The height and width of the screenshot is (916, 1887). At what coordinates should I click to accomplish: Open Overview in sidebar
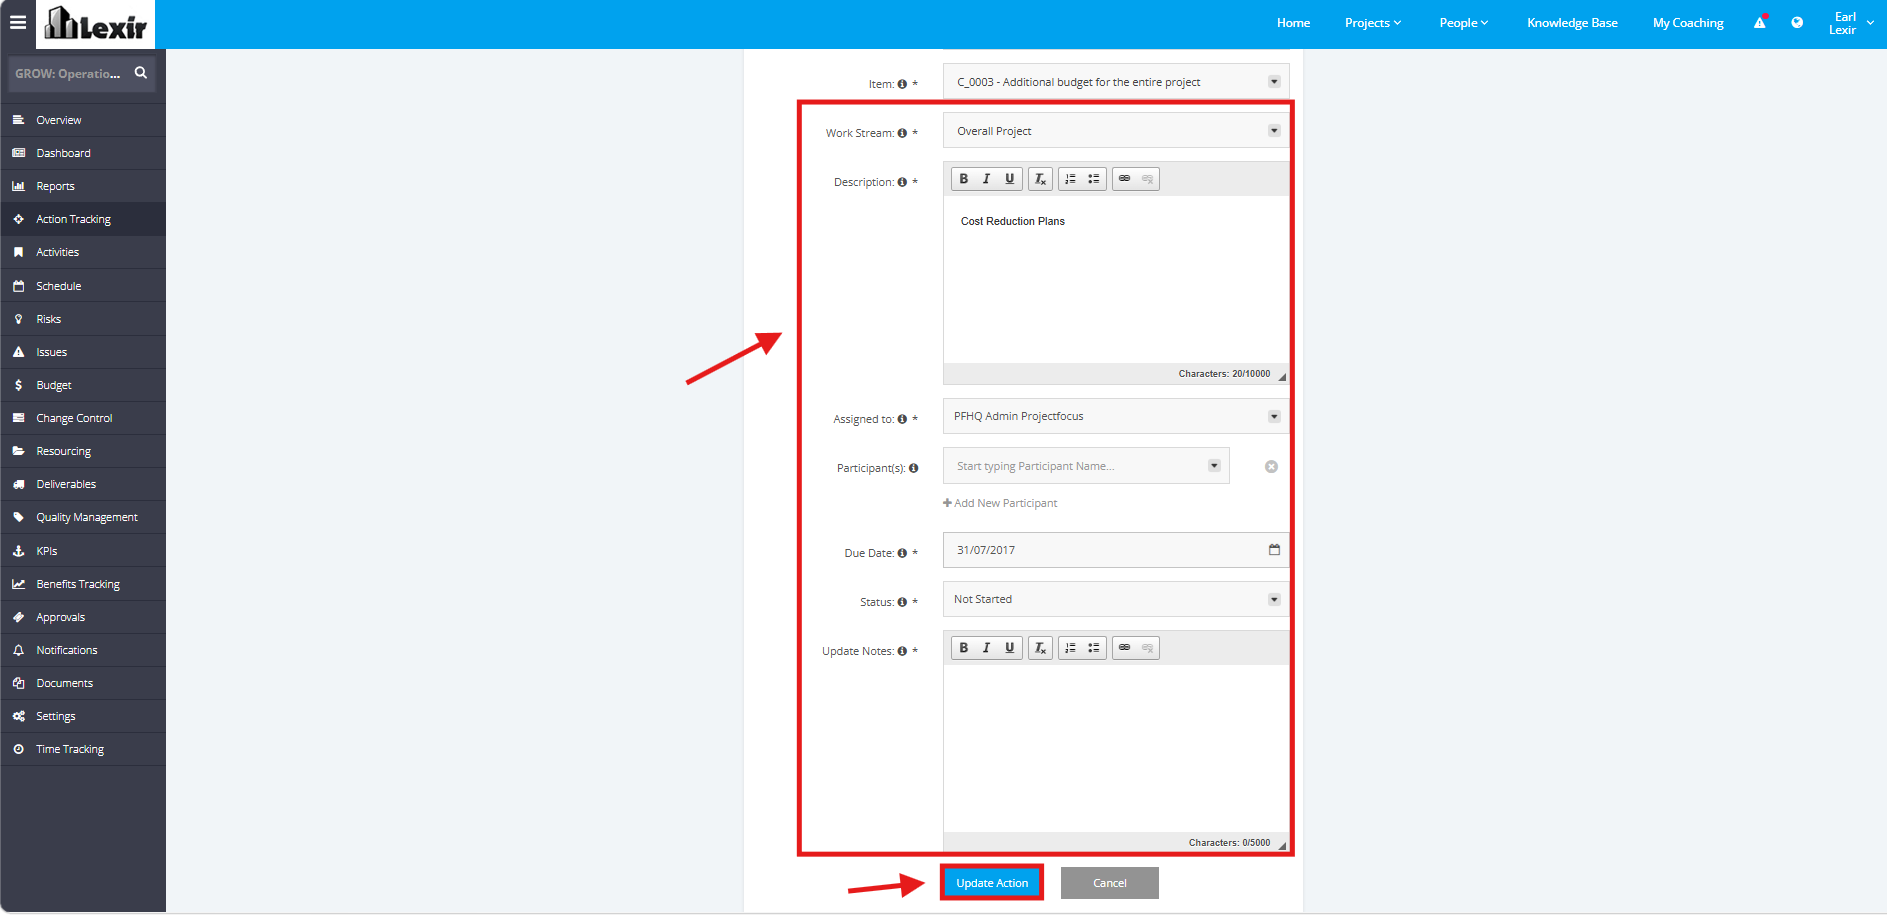pos(83,120)
